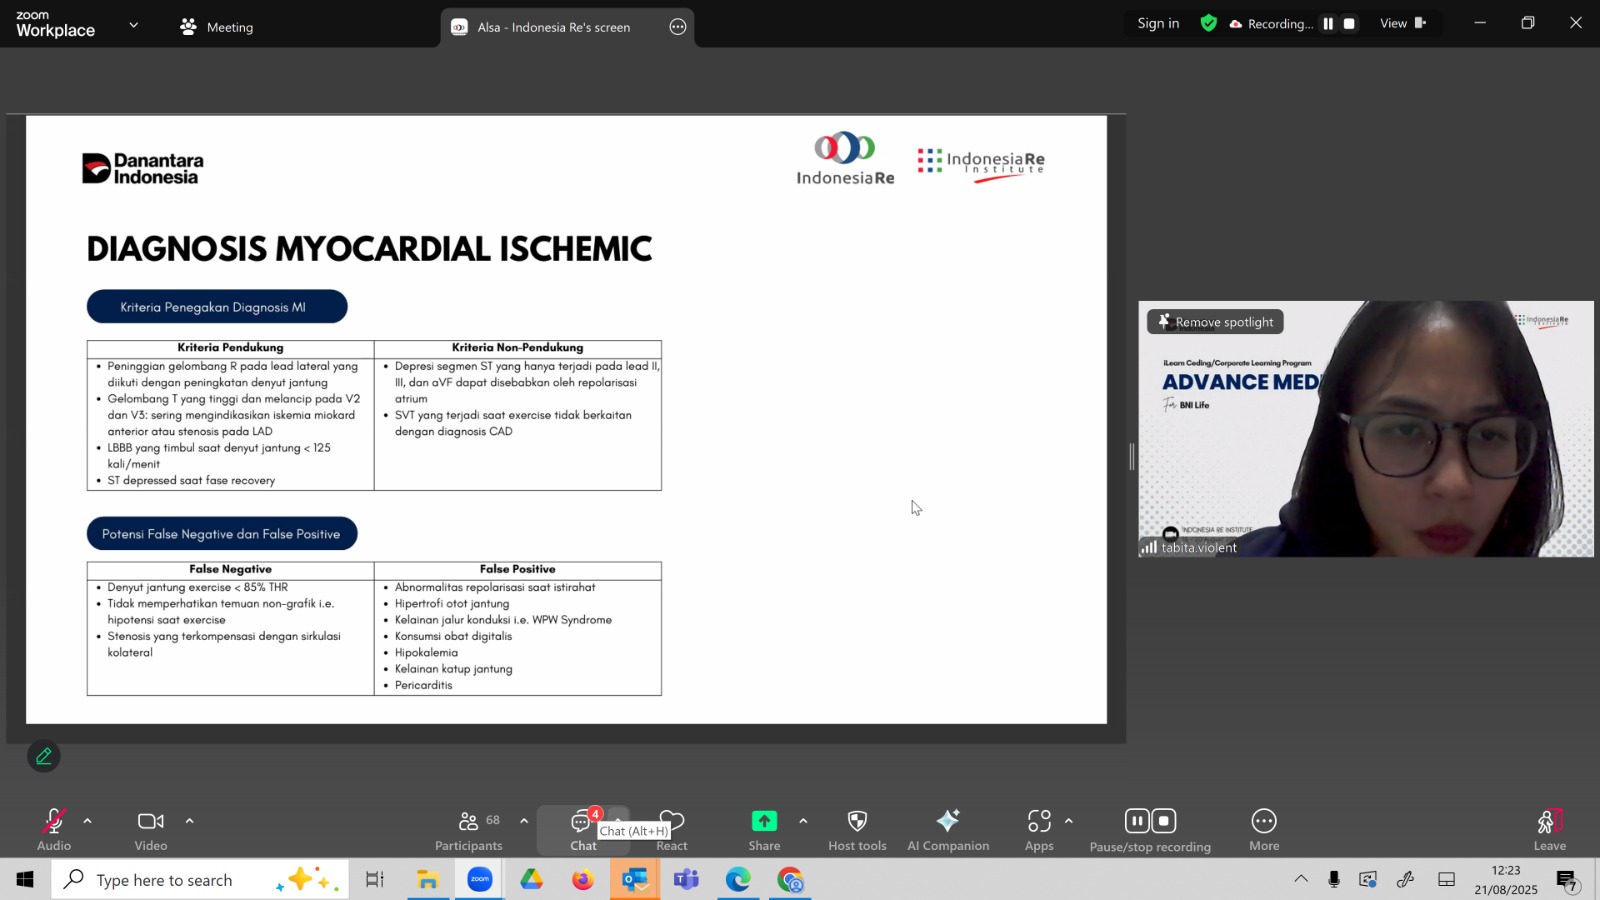Open the Chat panel
This screenshot has width=1600, height=900.
point(582,823)
